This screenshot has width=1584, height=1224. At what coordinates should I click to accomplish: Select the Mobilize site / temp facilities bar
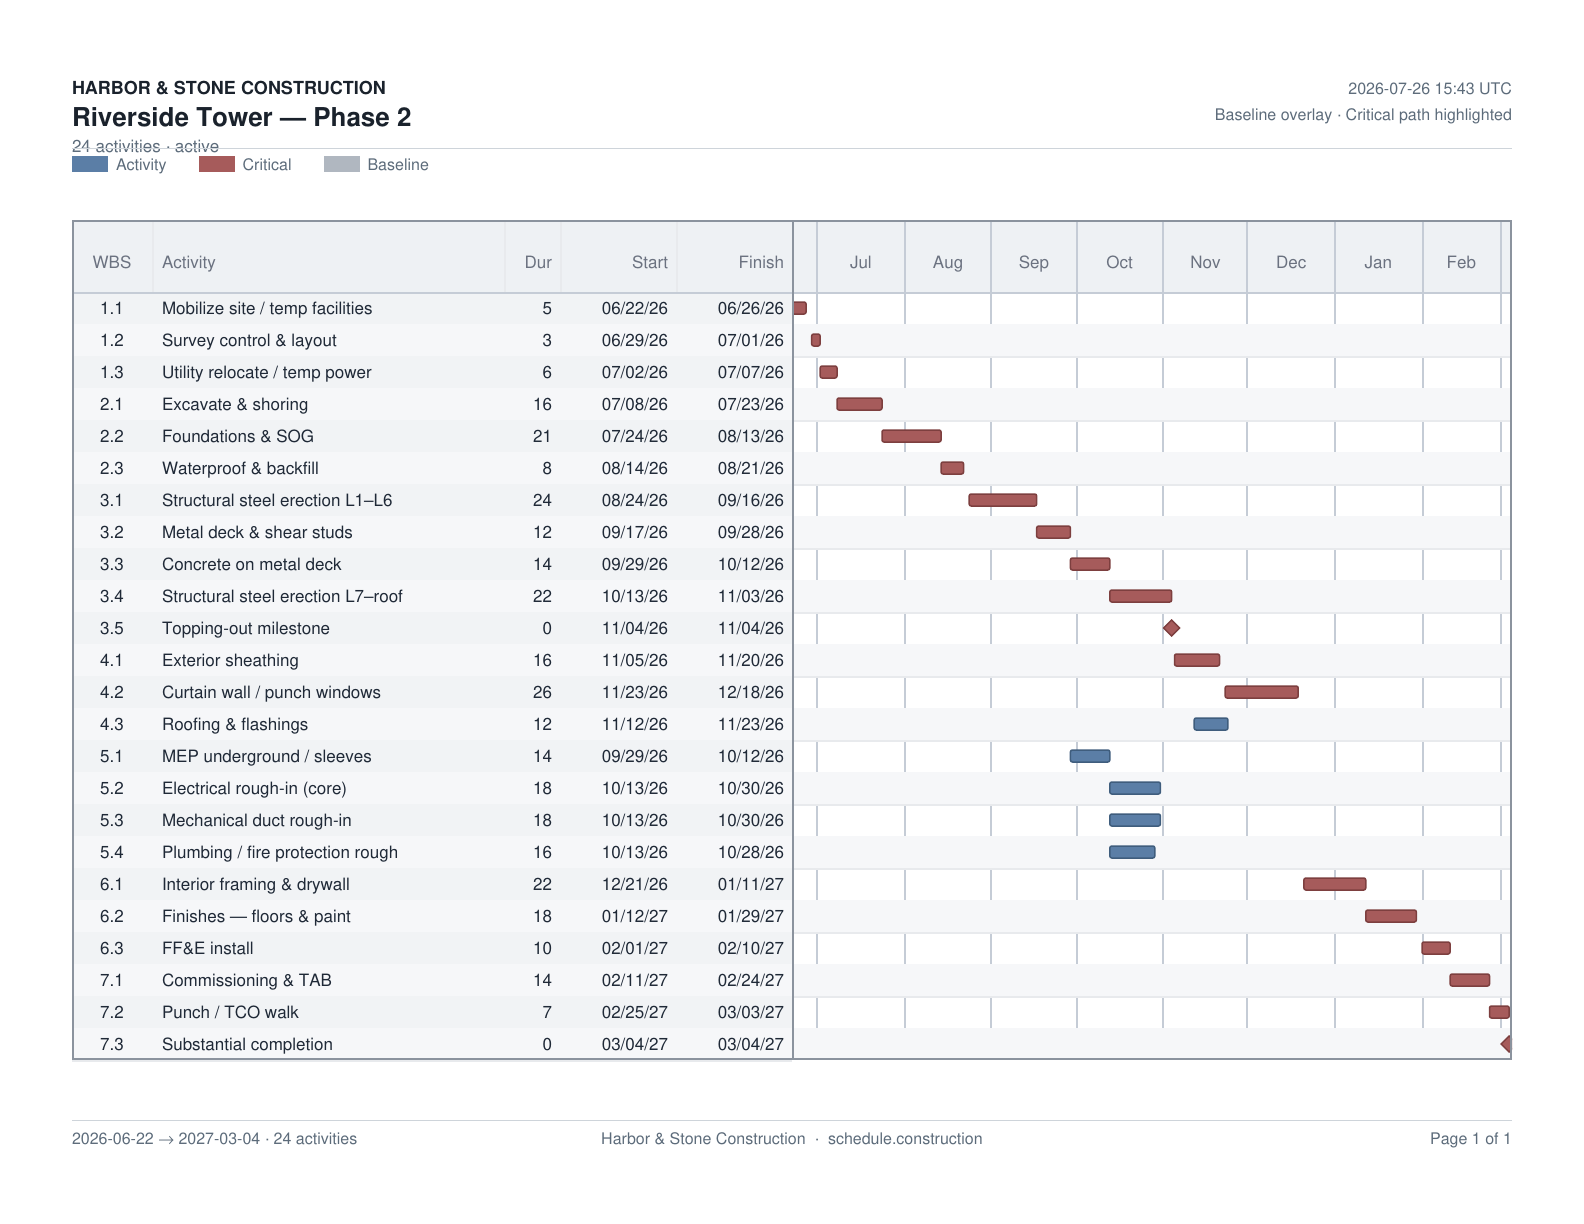(x=800, y=308)
